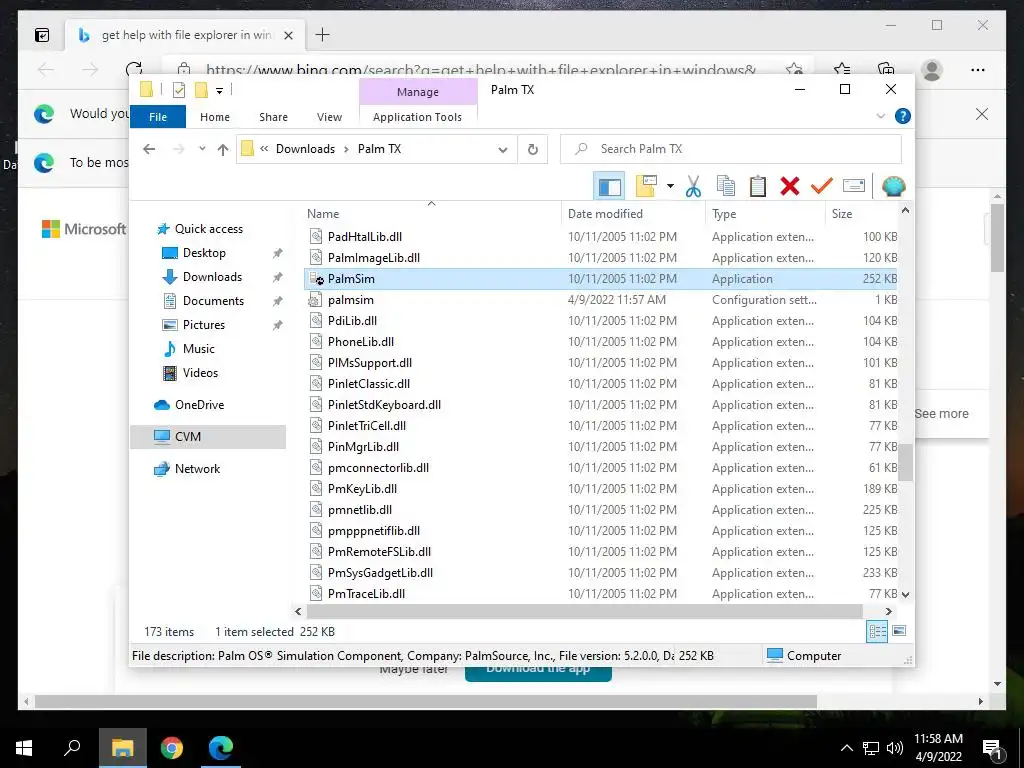Expand the ribbon with the chevron
The image size is (1024, 768).
[880, 116]
